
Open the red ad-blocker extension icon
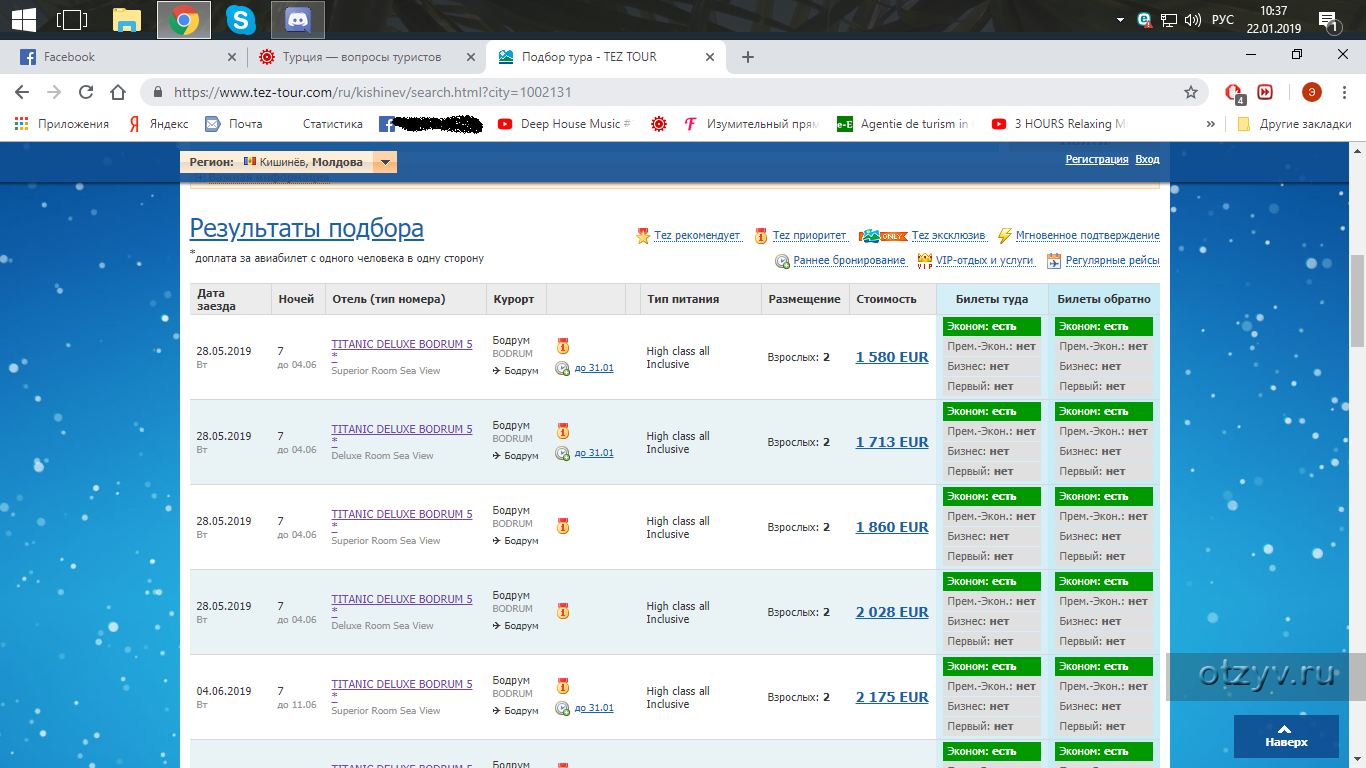coord(1235,93)
